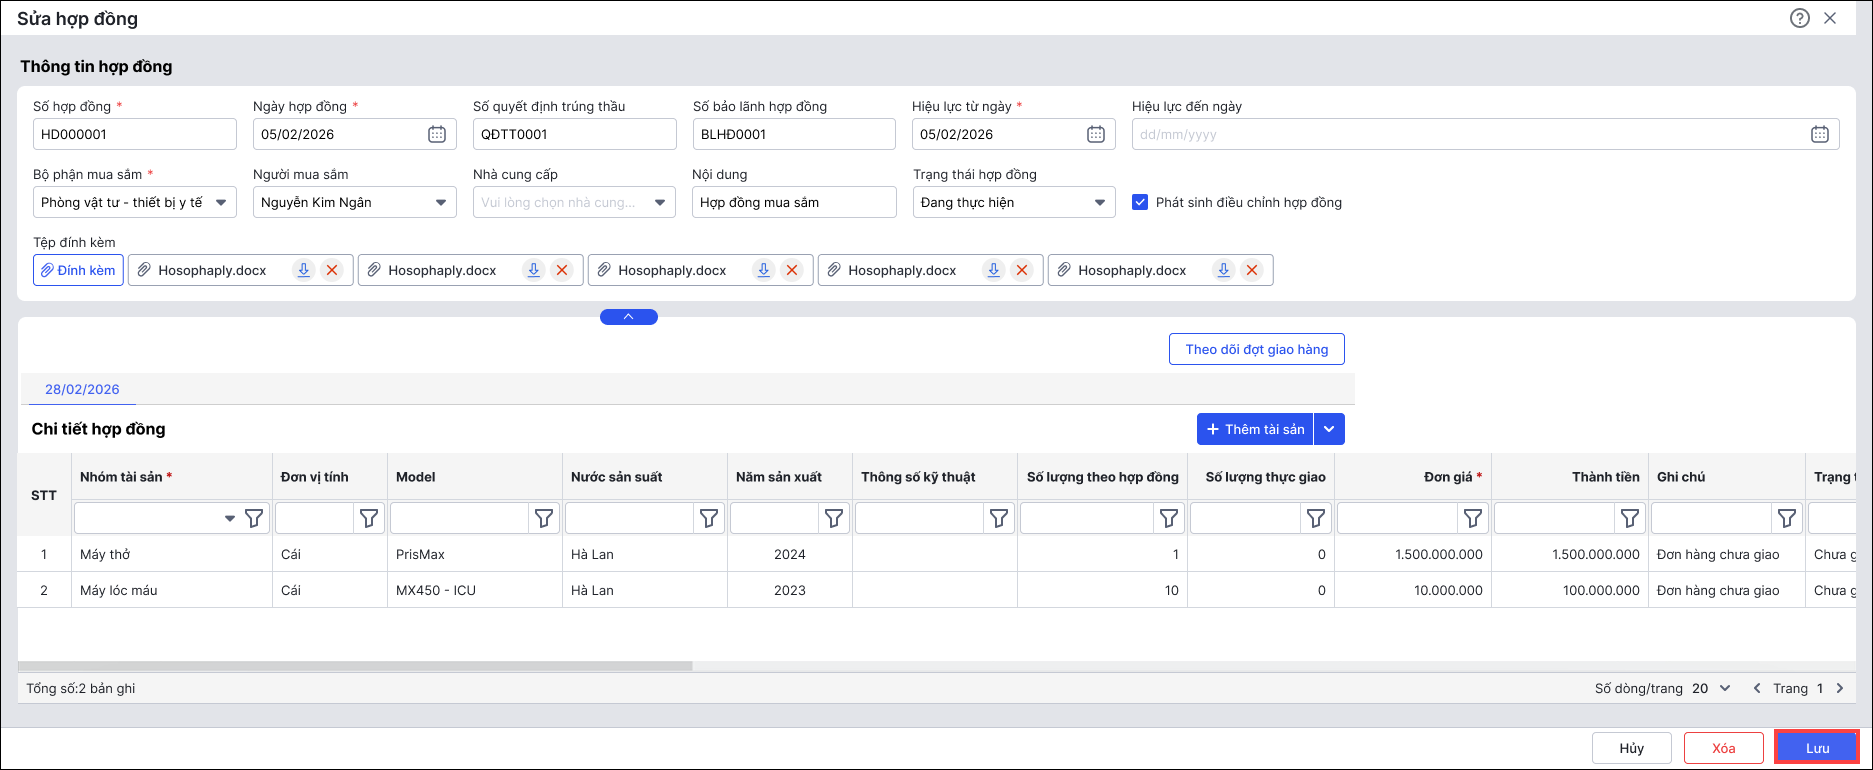
Task: Open Bộ phận mua sắm dropdown
Action: (x=221, y=202)
